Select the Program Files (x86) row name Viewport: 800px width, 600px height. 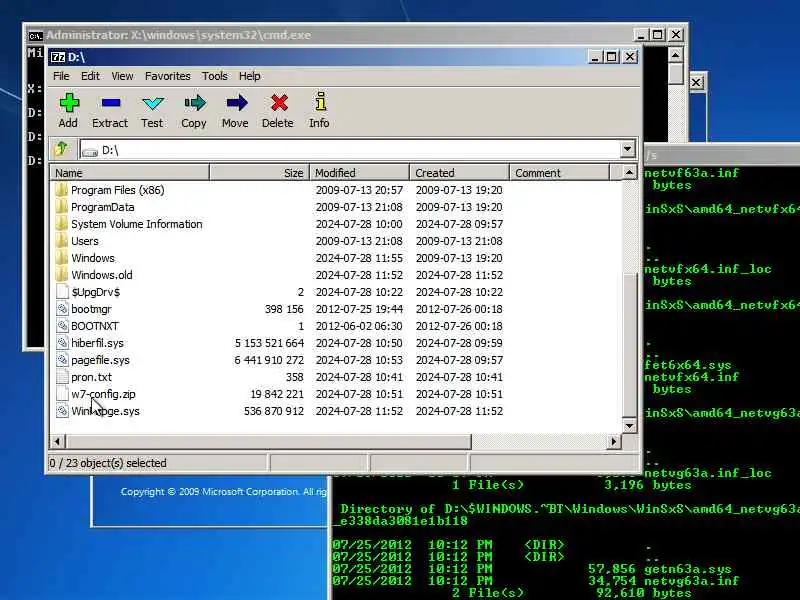[x=117, y=190]
